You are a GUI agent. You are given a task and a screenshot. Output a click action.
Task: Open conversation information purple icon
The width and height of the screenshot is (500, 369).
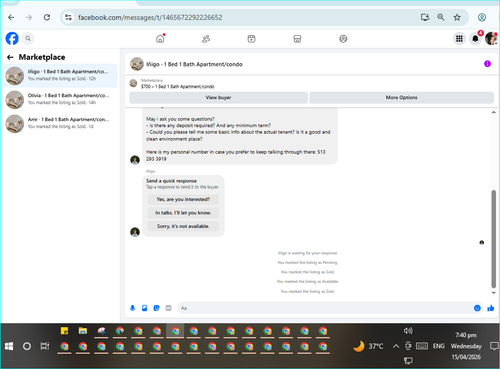tap(487, 64)
